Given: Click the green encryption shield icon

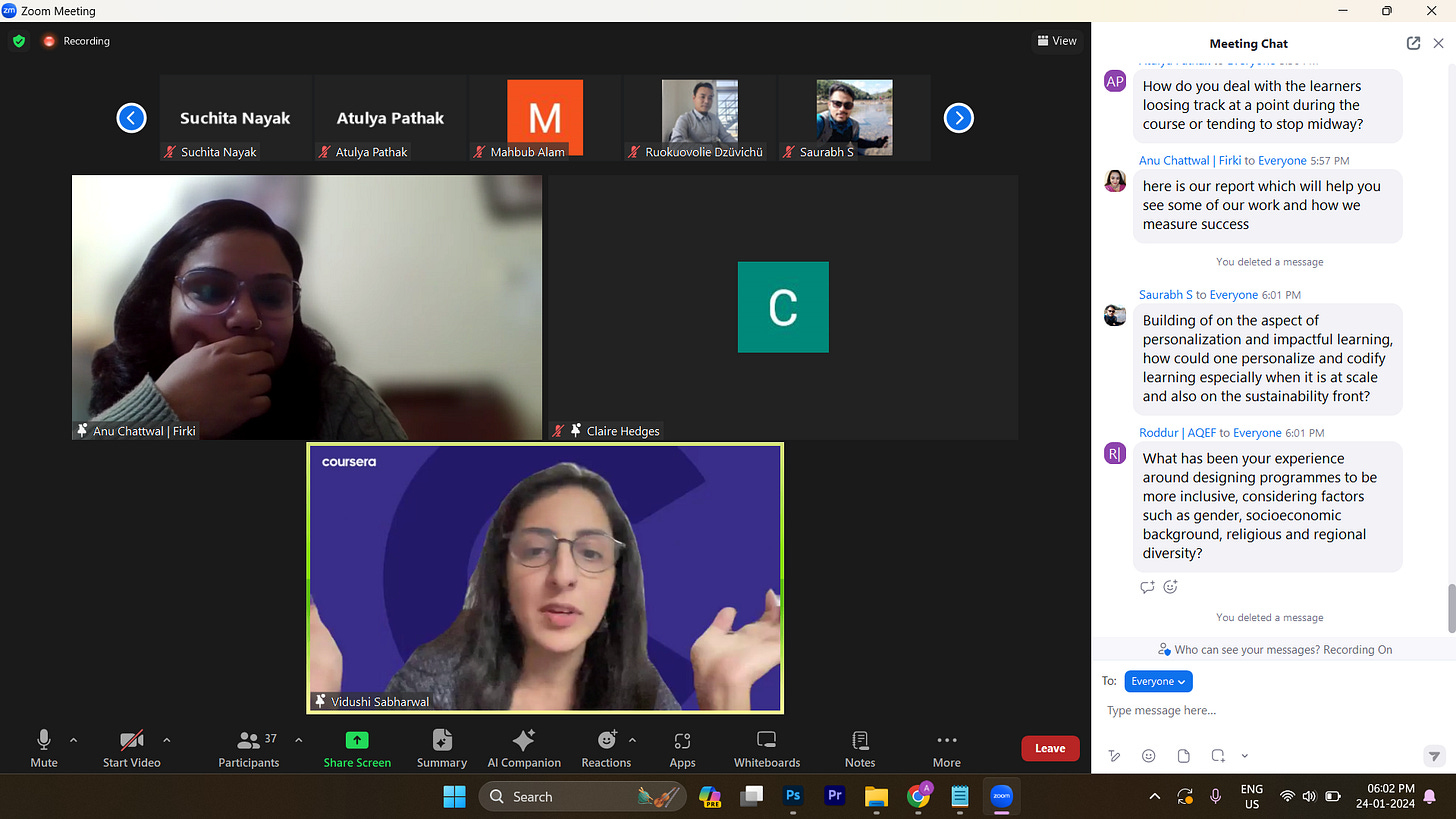Looking at the screenshot, I should (19, 41).
